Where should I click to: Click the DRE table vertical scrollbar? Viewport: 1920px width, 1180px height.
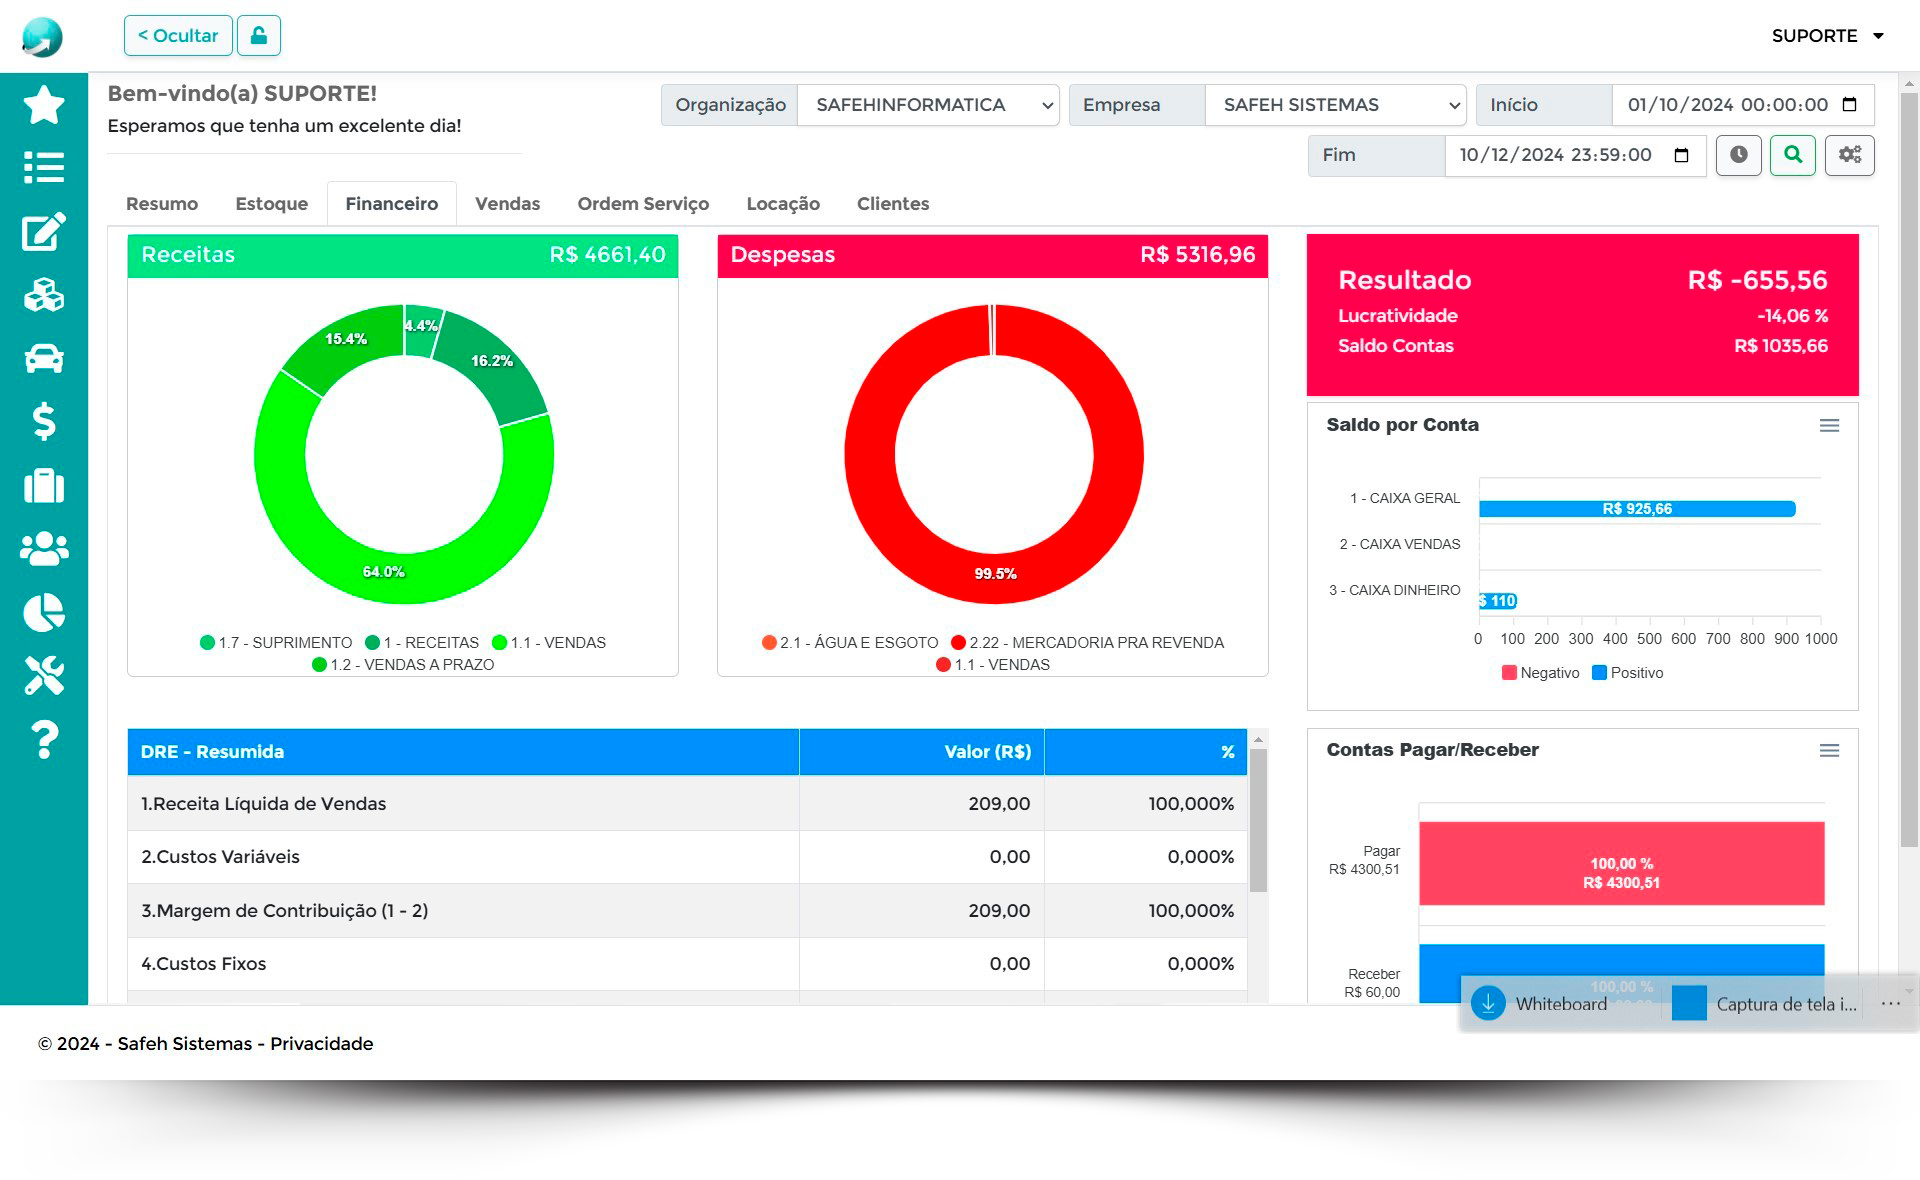(x=1258, y=820)
